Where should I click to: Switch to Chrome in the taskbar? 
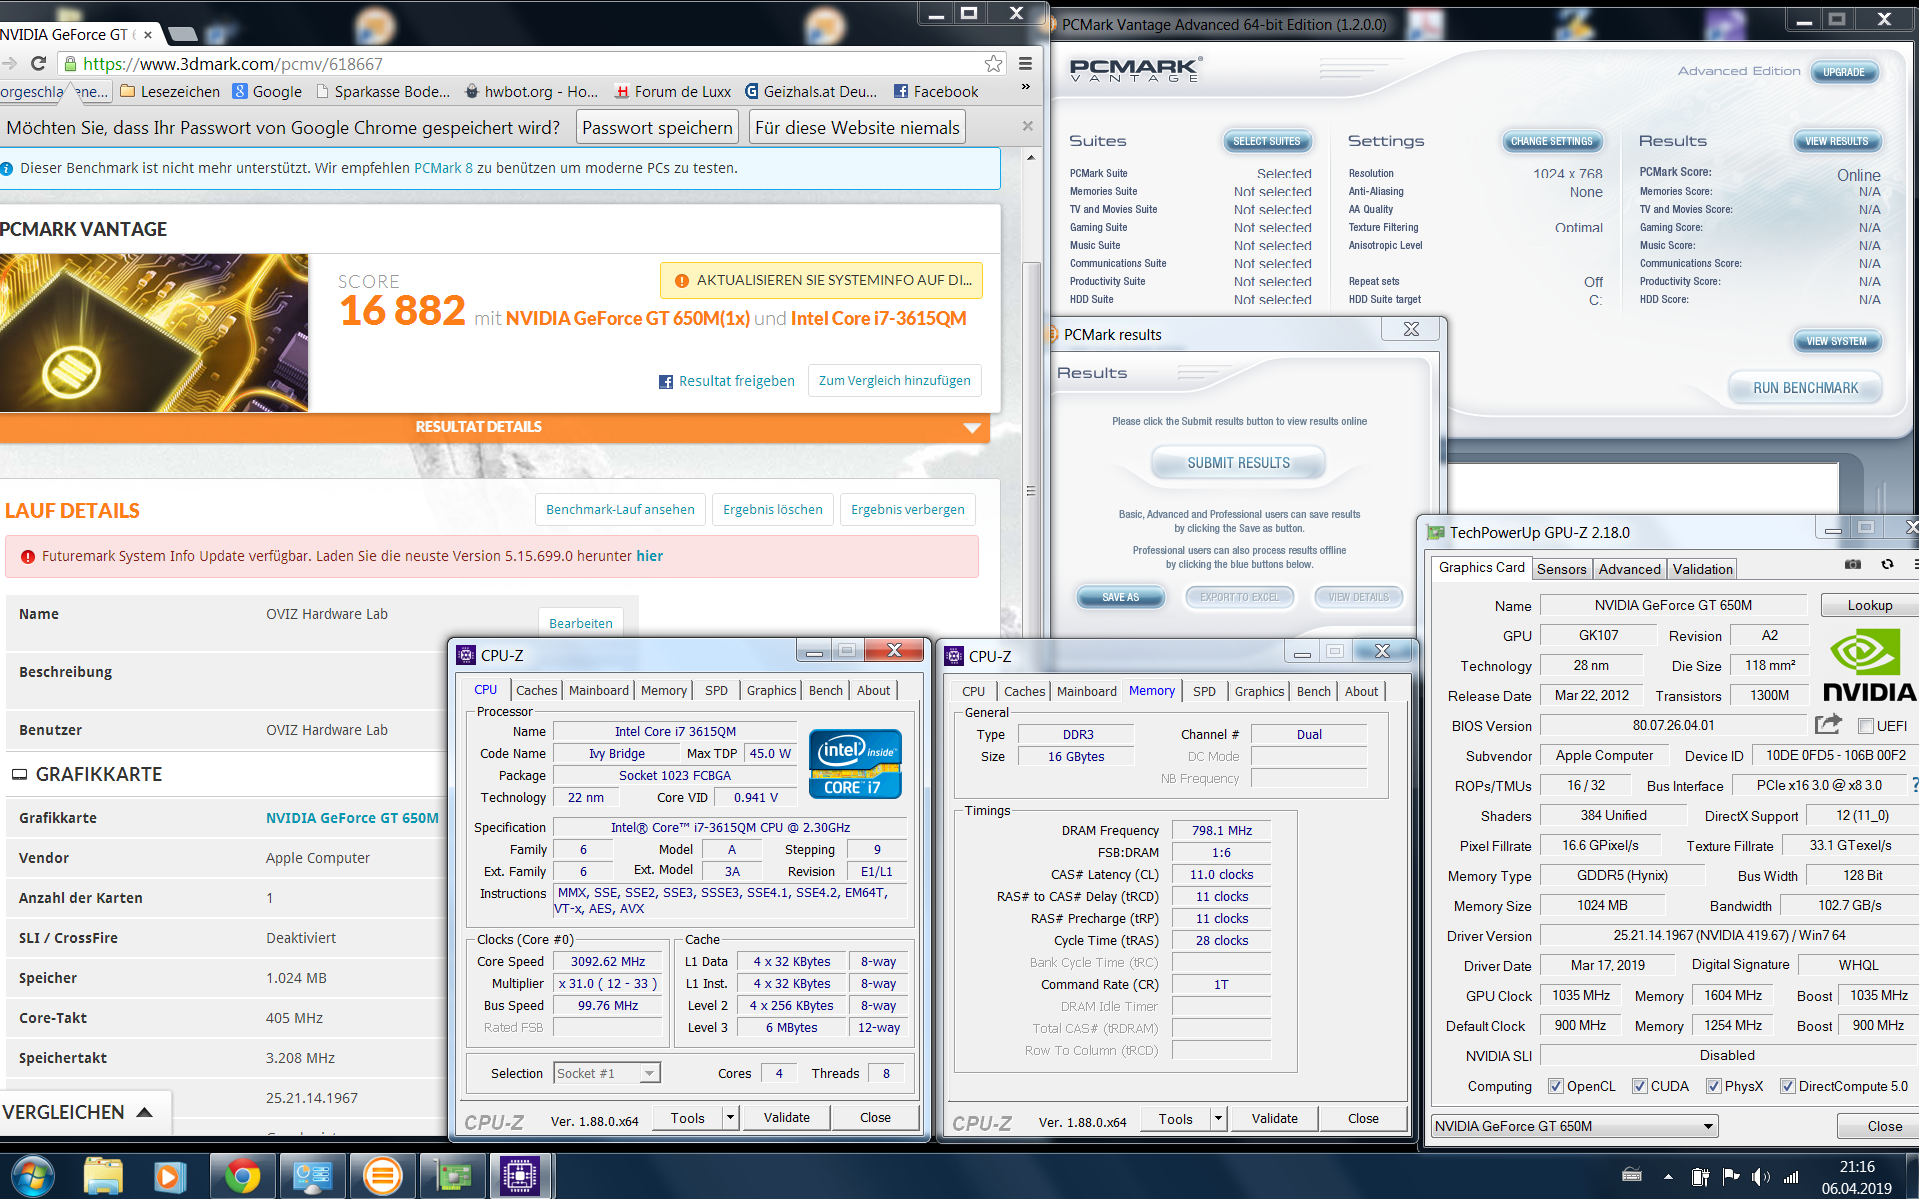click(242, 1176)
